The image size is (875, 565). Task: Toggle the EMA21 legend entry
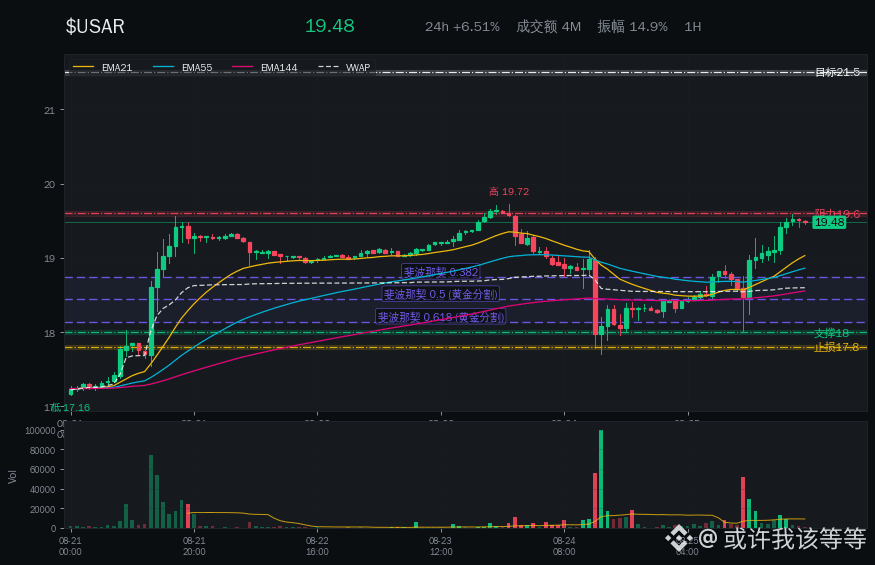(103, 68)
